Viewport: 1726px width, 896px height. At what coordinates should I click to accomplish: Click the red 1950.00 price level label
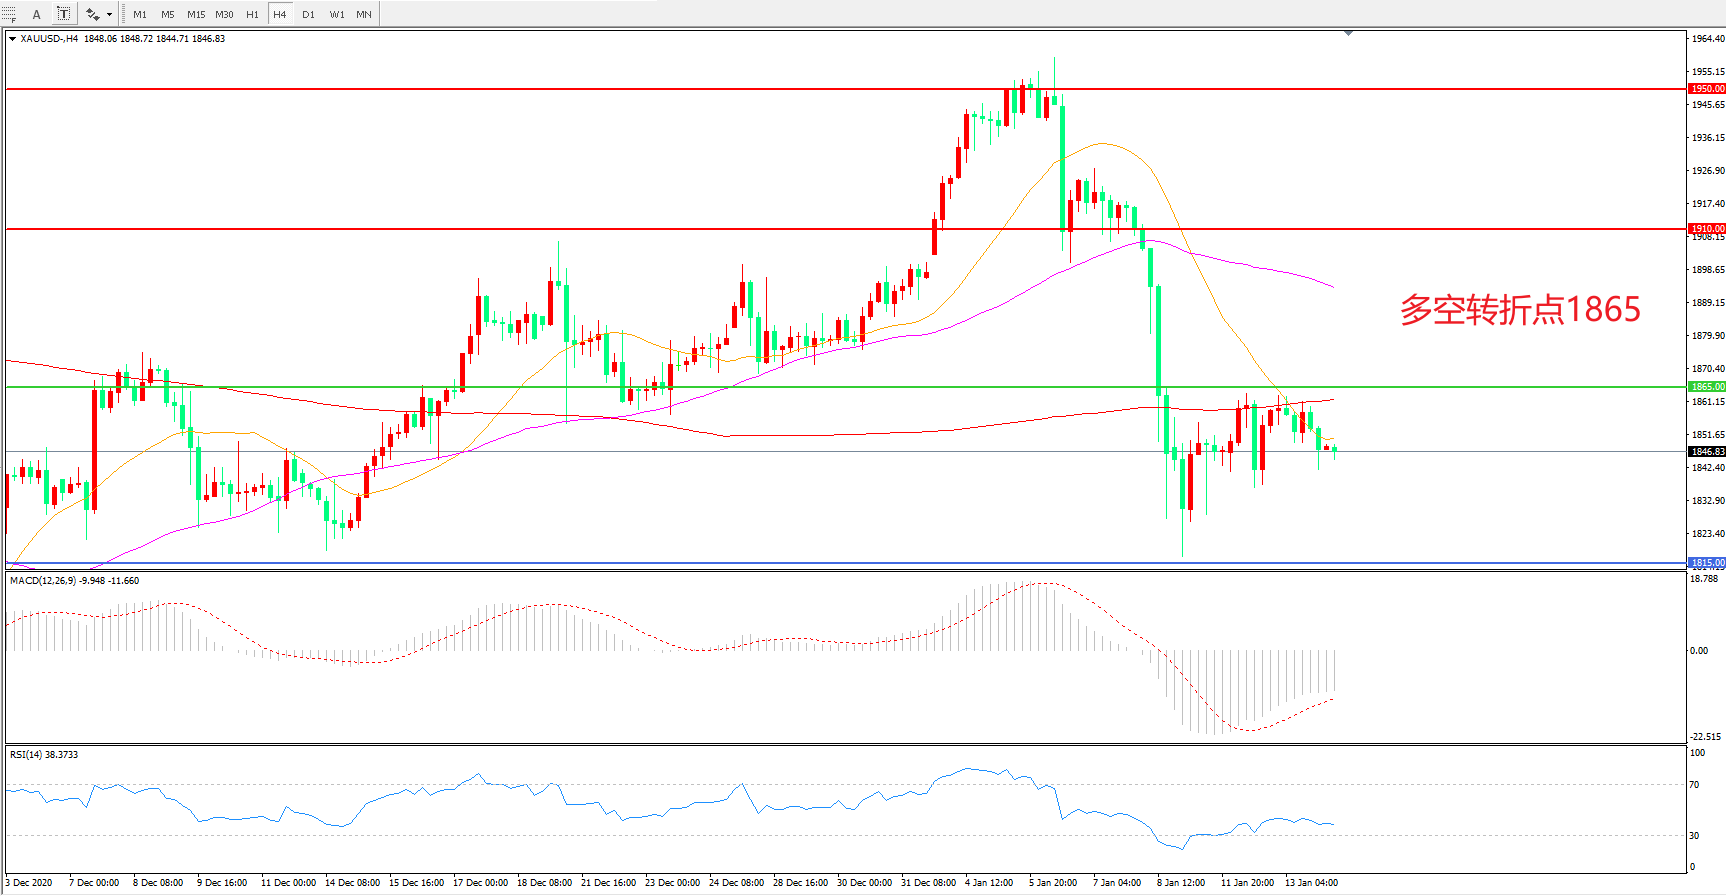[1706, 89]
